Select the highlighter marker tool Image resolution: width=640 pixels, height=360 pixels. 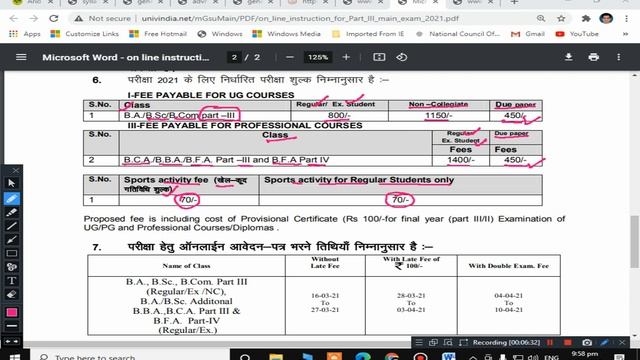pyautogui.click(x=11, y=212)
